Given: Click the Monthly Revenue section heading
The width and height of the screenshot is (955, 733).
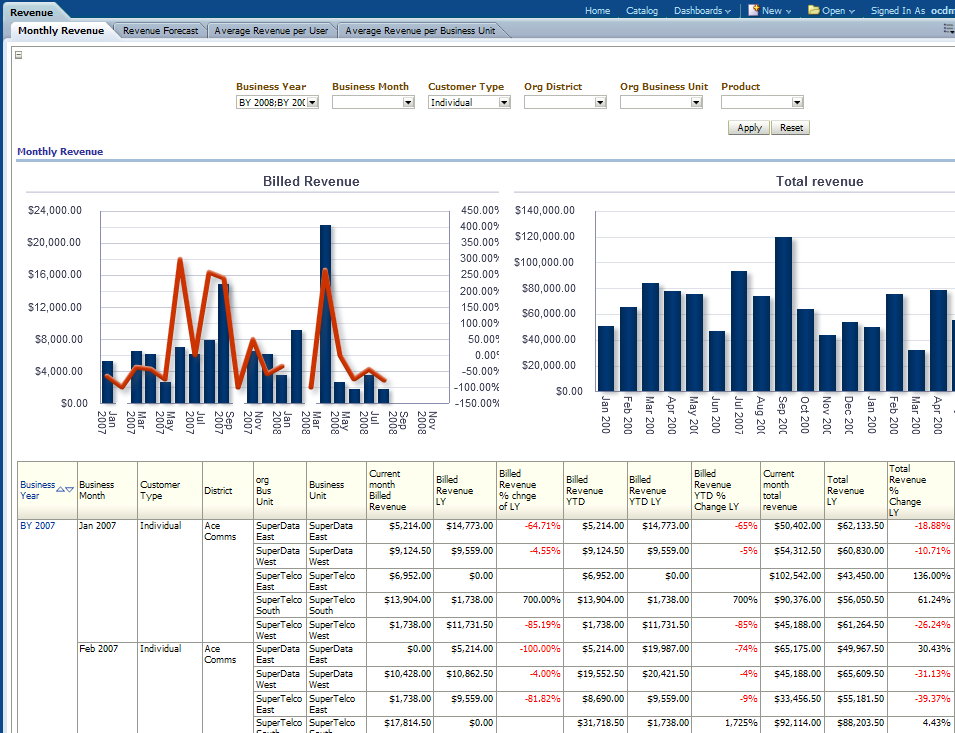Looking at the screenshot, I should 60,152.
